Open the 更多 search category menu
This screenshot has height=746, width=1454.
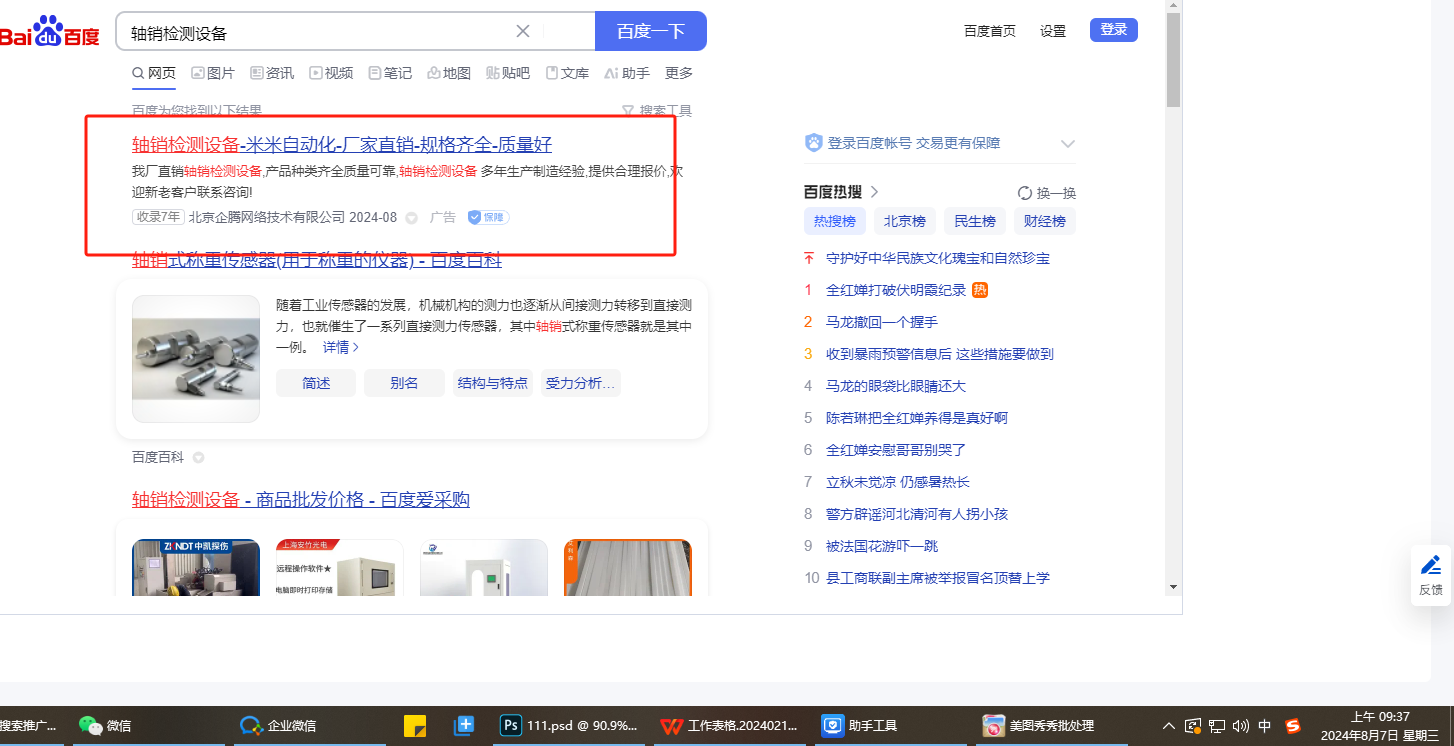pyautogui.click(x=679, y=73)
